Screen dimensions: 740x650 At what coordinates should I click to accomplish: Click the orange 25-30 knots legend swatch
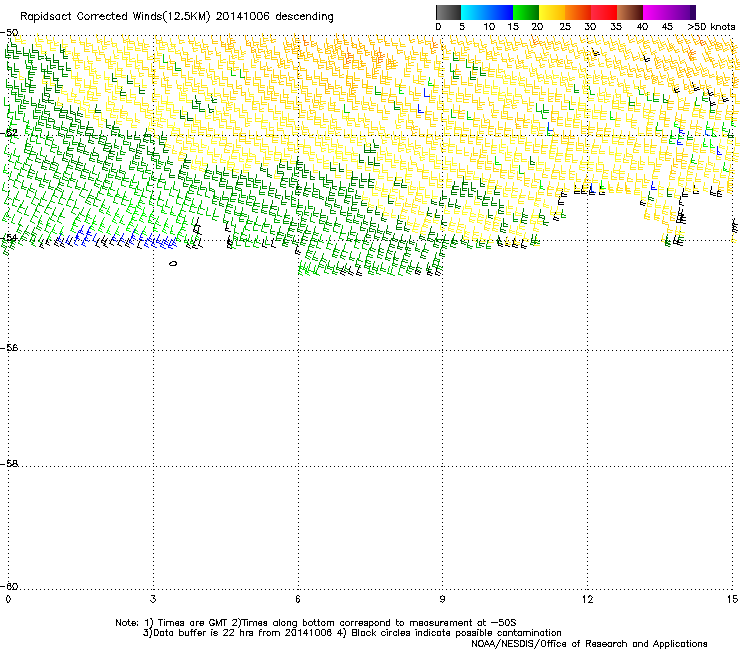point(578,12)
